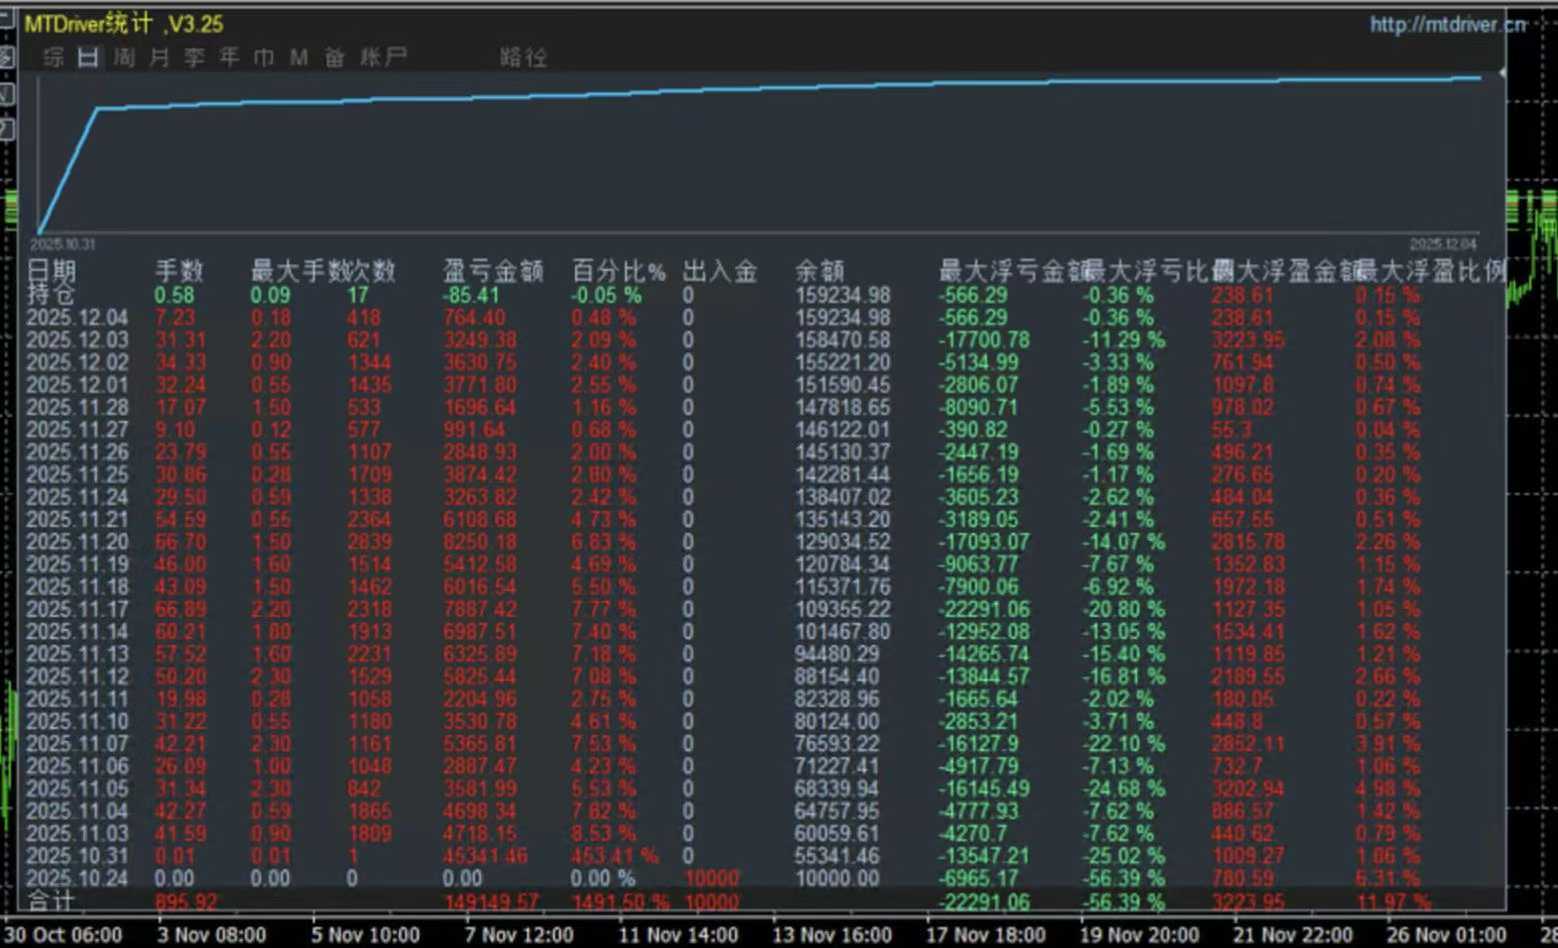Click the floating loss percent -20.80 %
Viewport: 1558px width, 948px height.
[x=1123, y=610]
